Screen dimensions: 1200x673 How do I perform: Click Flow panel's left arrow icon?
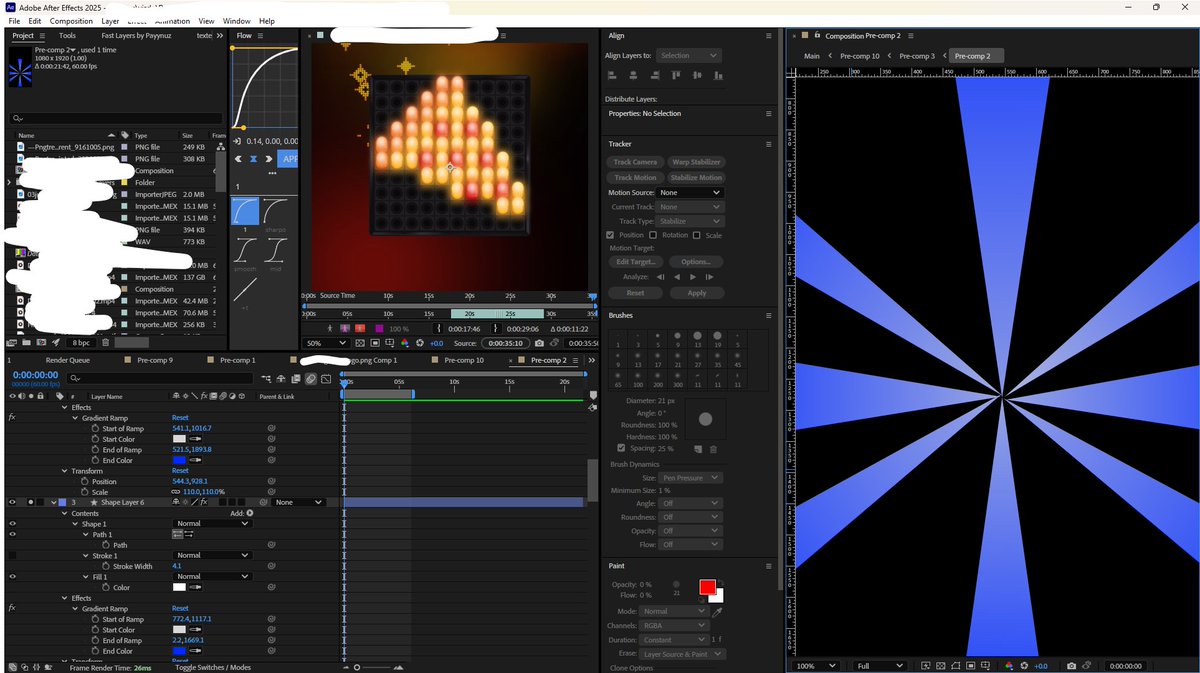(x=238, y=158)
